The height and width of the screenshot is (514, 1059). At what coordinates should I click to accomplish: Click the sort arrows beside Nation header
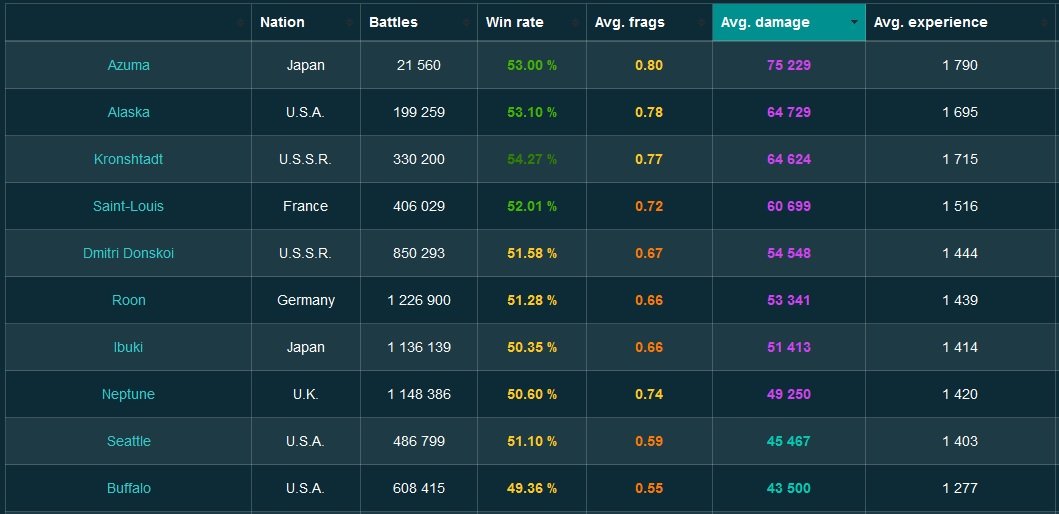pyautogui.click(x=350, y=22)
